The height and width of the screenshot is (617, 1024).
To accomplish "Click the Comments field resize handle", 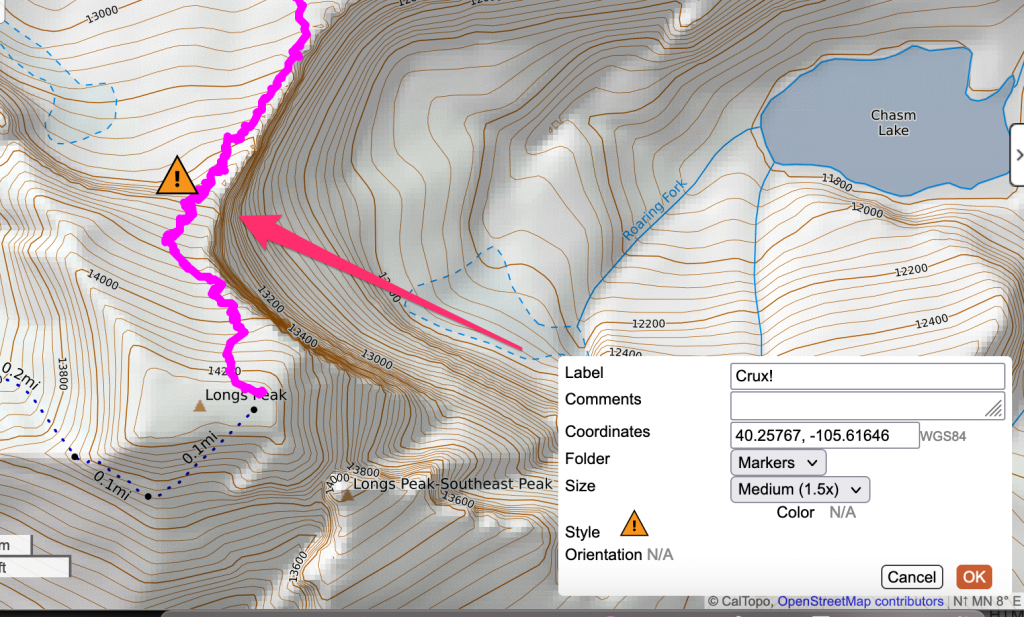I will coord(994,409).
